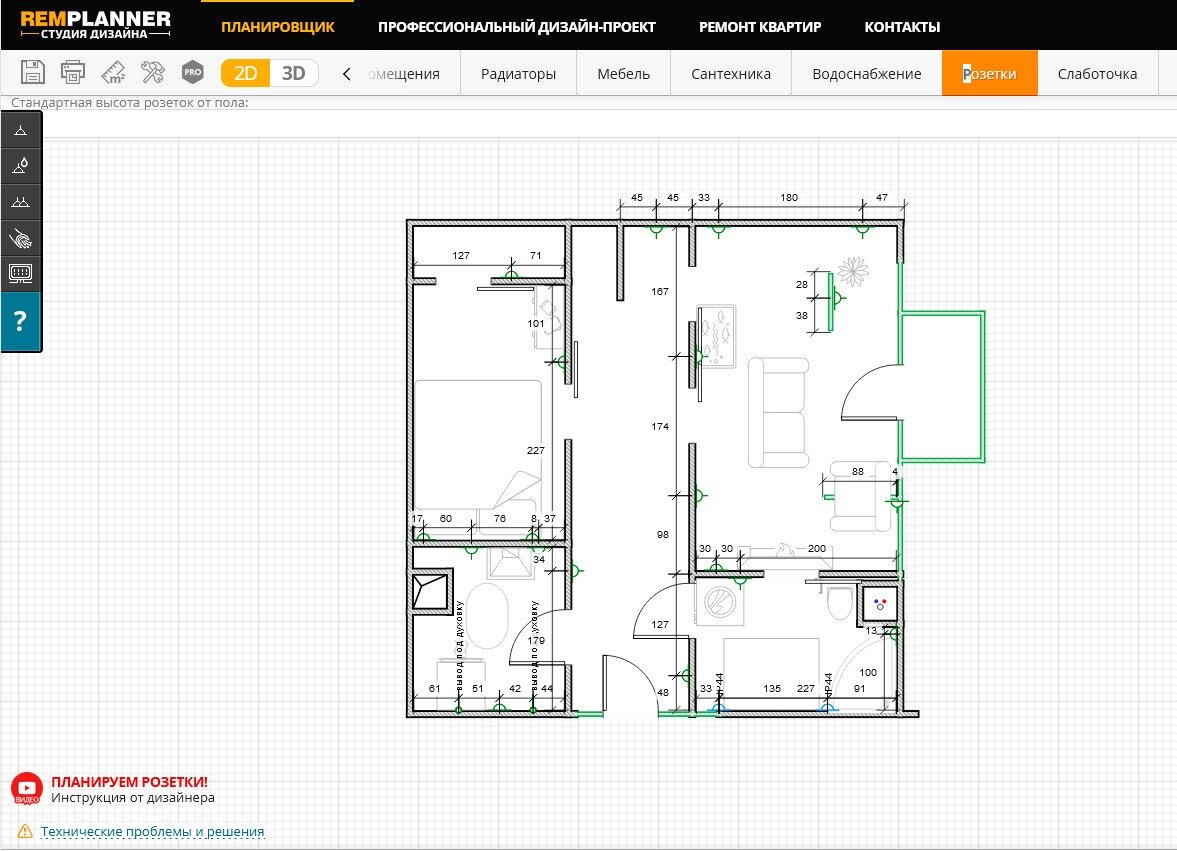Click the 174 dimension in the hallway
This screenshot has height=851, width=1177.
(x=660, y=426)
